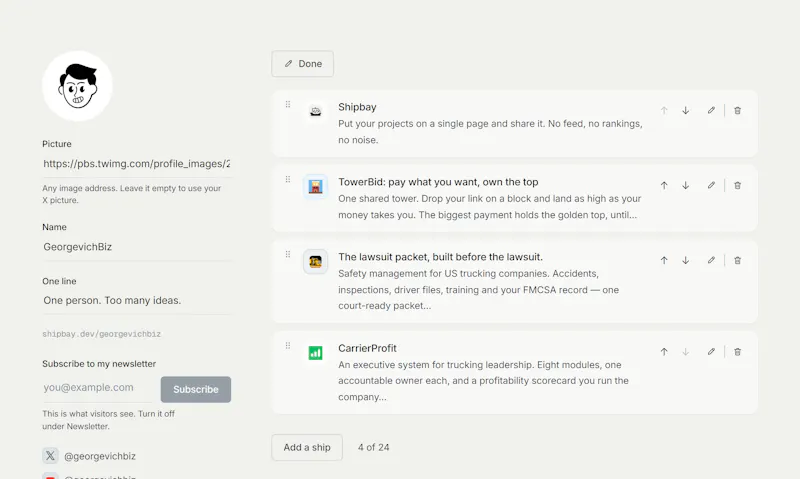Click the Shipbay description text
This screenshot has width=800, height=479.
point(490,132)
